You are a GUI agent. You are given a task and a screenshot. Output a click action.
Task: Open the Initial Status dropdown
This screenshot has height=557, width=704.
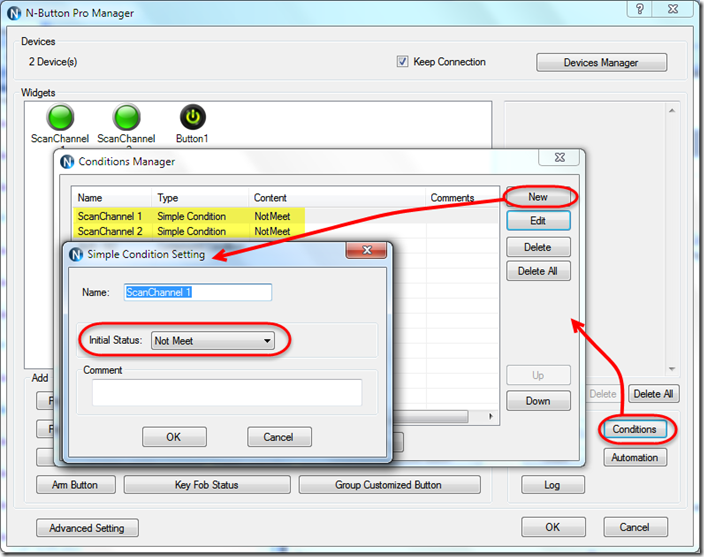[213, 341]
